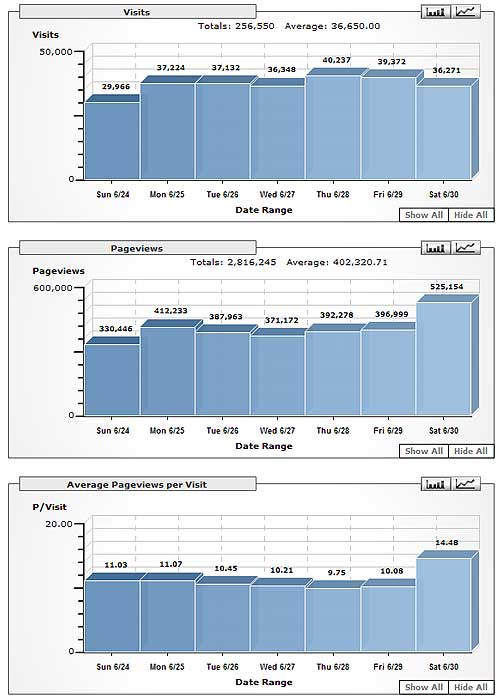The image size is (500, 698).
Task: Click the 20.00 axis value in P/Visit chart
Action: click(59, 524)
